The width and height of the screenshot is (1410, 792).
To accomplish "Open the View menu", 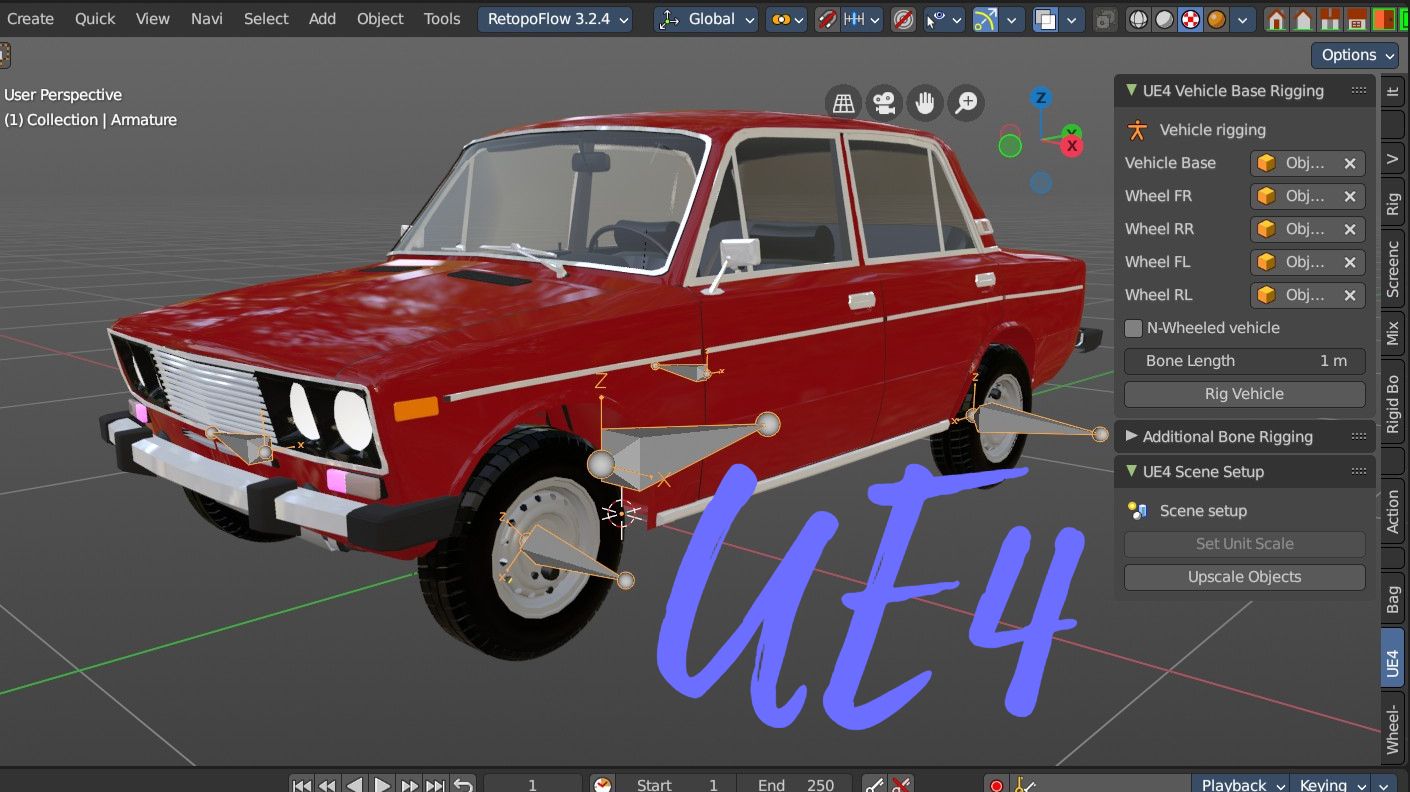I will pyautogui.click(x=153, y=19).
